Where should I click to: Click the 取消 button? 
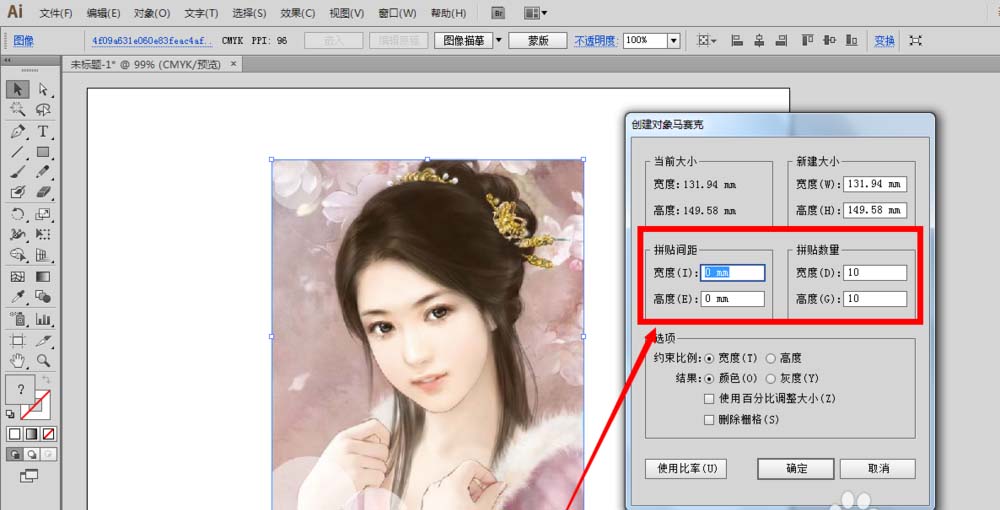878,469
